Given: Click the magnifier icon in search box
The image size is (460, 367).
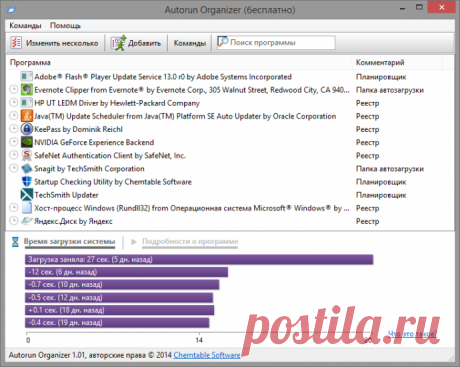Looking at the screenshot, I should [x=223, y=42].
